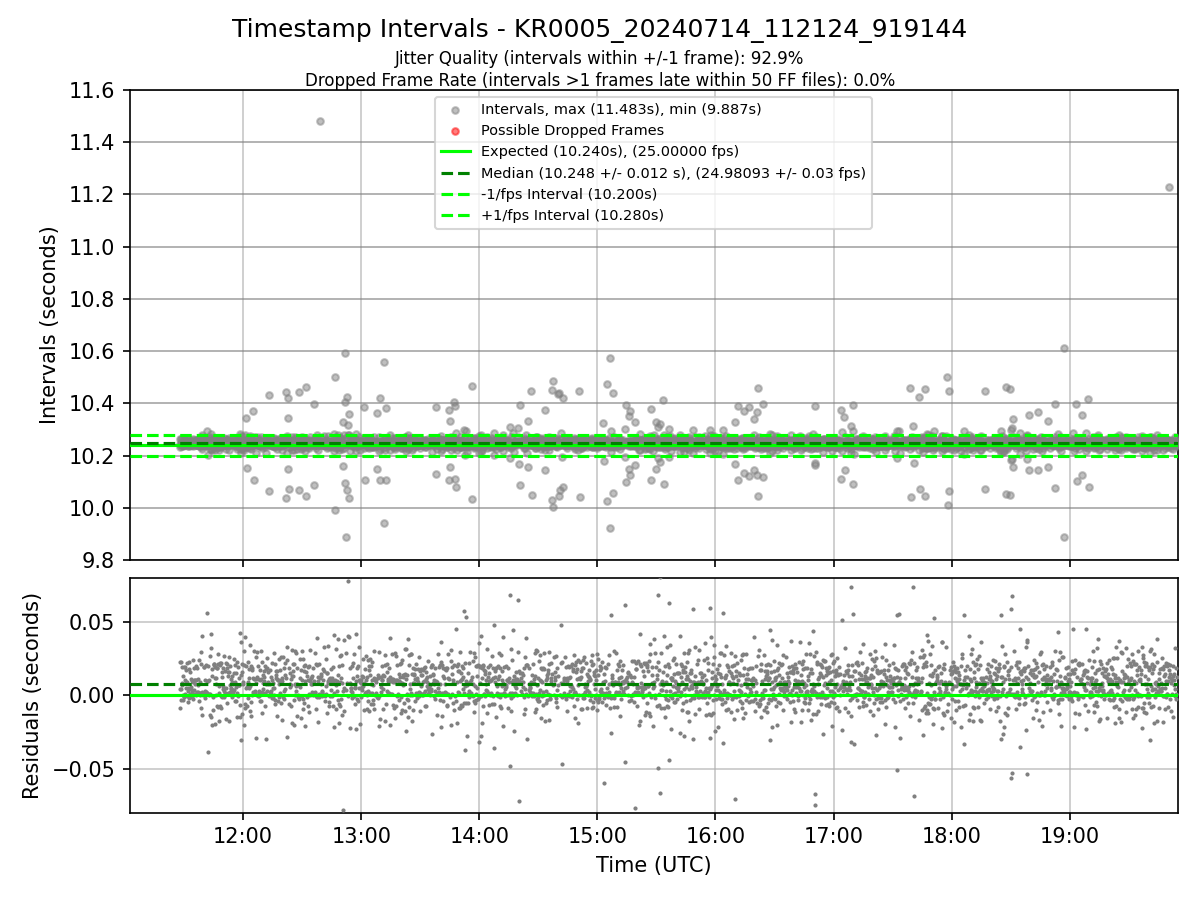Click the plot title 'Timestamp Intervals - KR0005_20240714_112124_919144'
Image resolution: width=1200 pixels, height=900 pixels.
(x=599, y=29)
